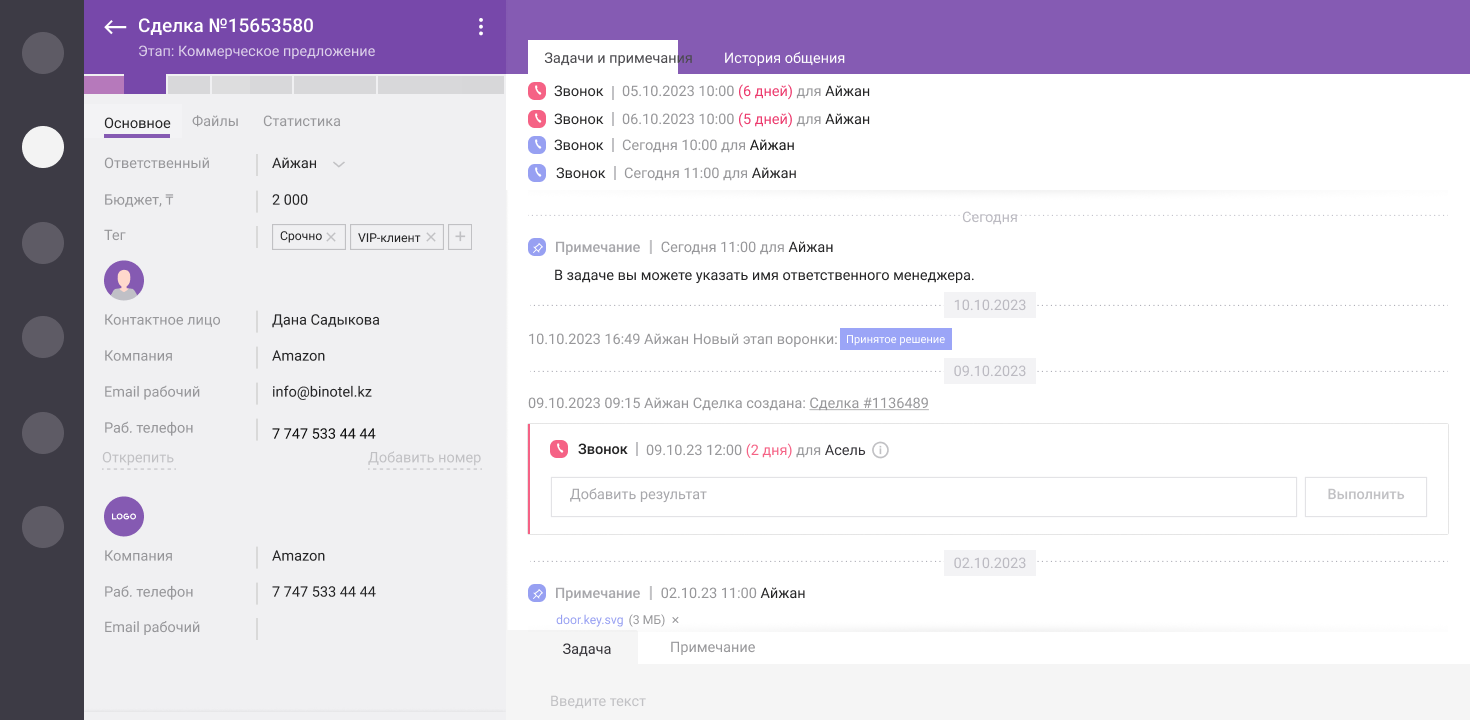This screenshot has height=720, width=1470.
Task: Switch to the История общения tab
Action: [784, 58]
